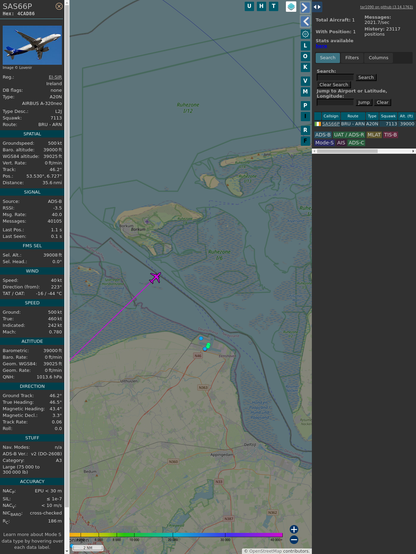Sort table by Route column
416x554 pixels.
pos(353,116)
